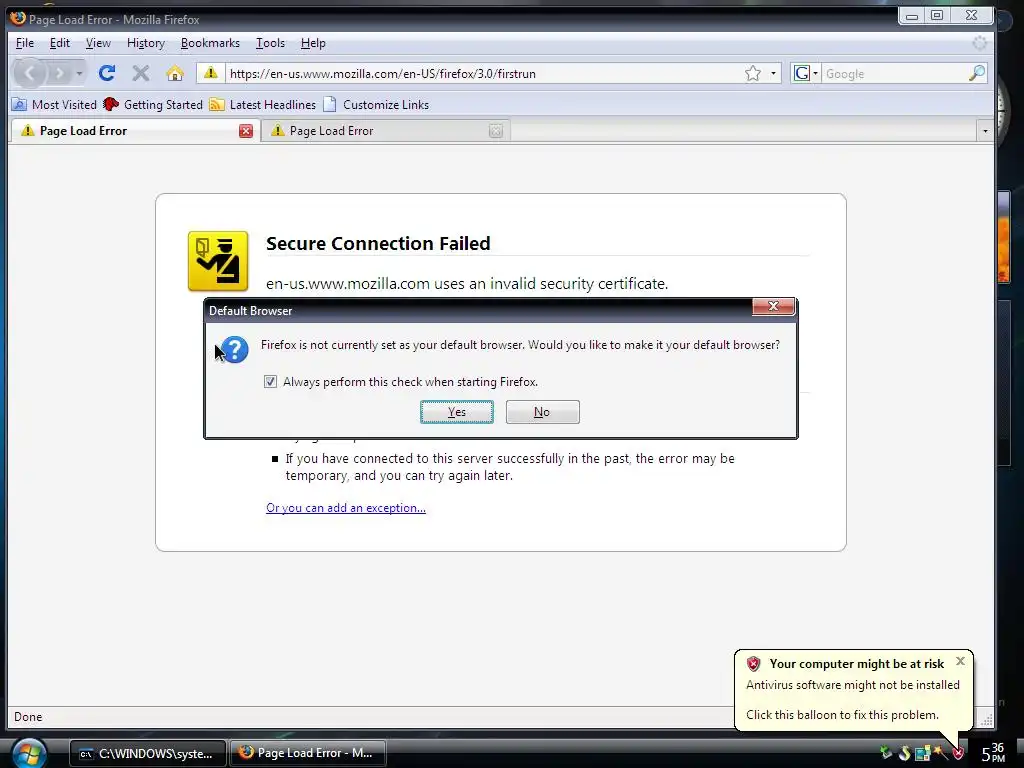Close the second Page Load Error tab
The height and width of the screenshot is (768, 1024).
pos(496,131)
